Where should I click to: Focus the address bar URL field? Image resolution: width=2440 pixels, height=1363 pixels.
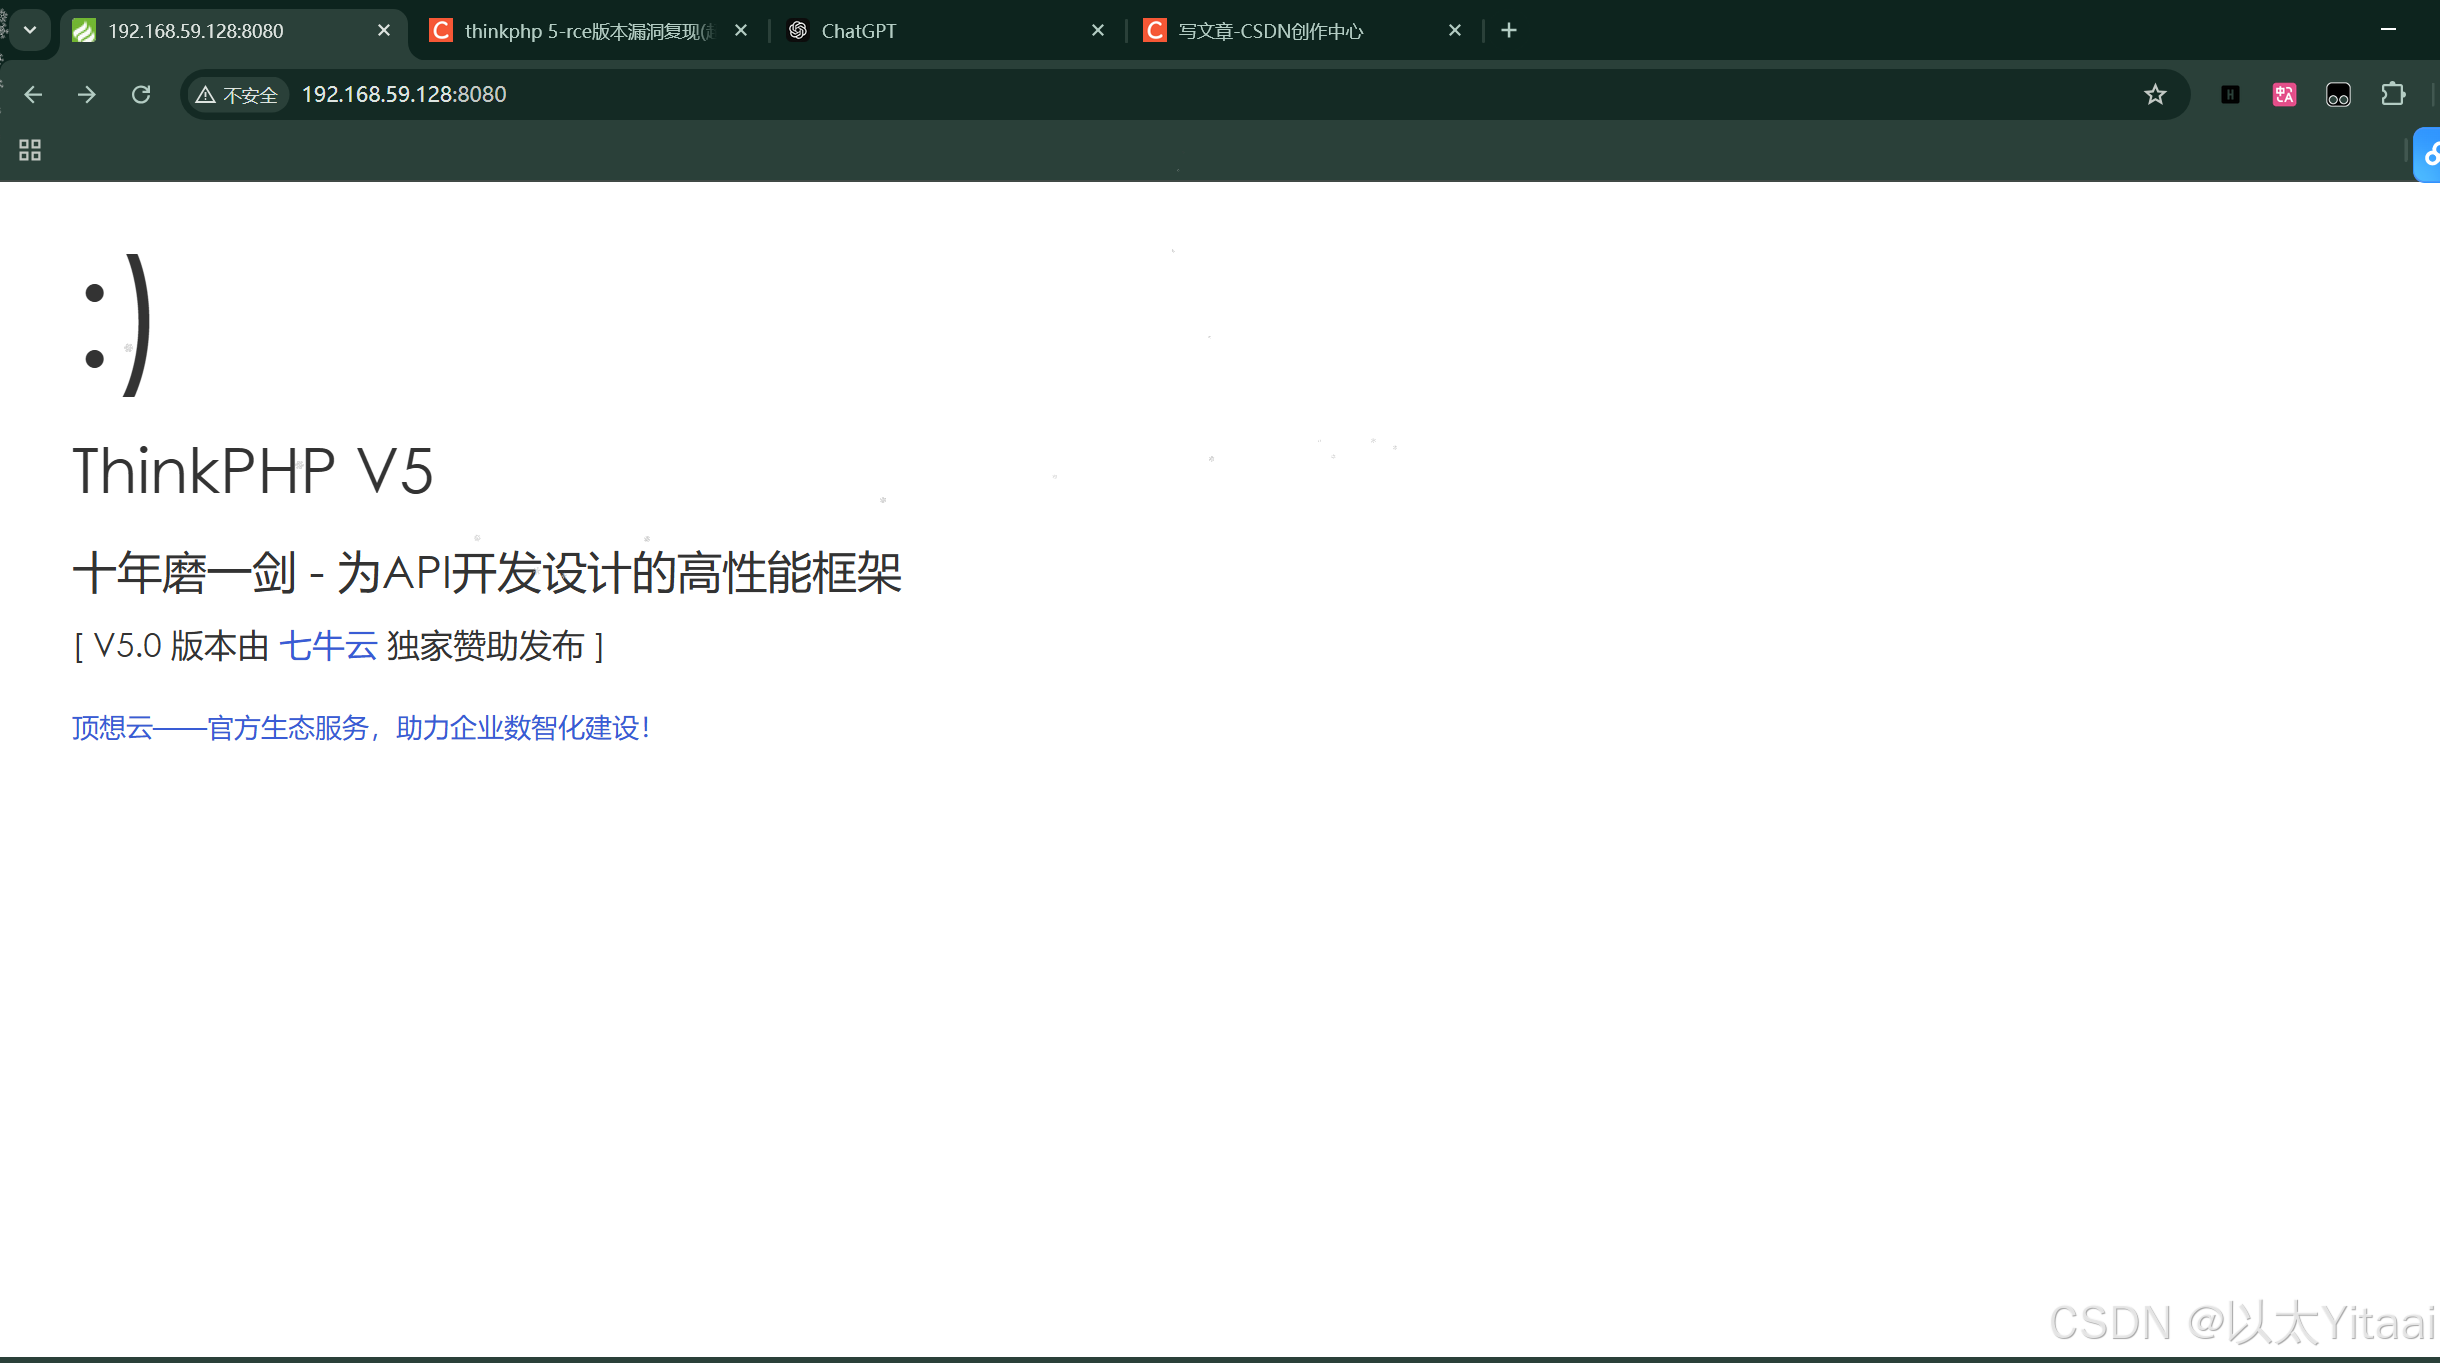pyautogui.click(x=1200, y=94)
